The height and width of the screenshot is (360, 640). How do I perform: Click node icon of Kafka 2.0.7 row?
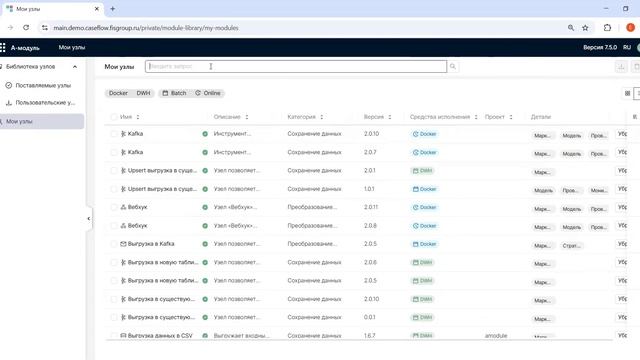point(123,152)
